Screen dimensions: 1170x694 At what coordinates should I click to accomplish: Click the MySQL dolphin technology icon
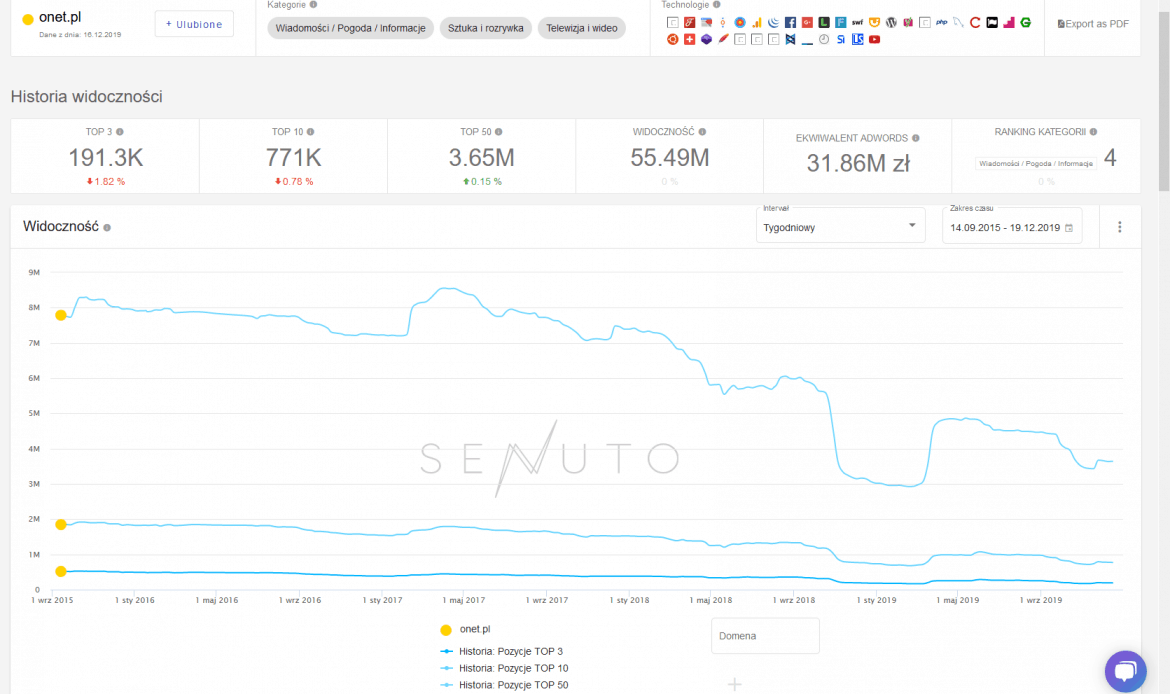coord(959,22)
